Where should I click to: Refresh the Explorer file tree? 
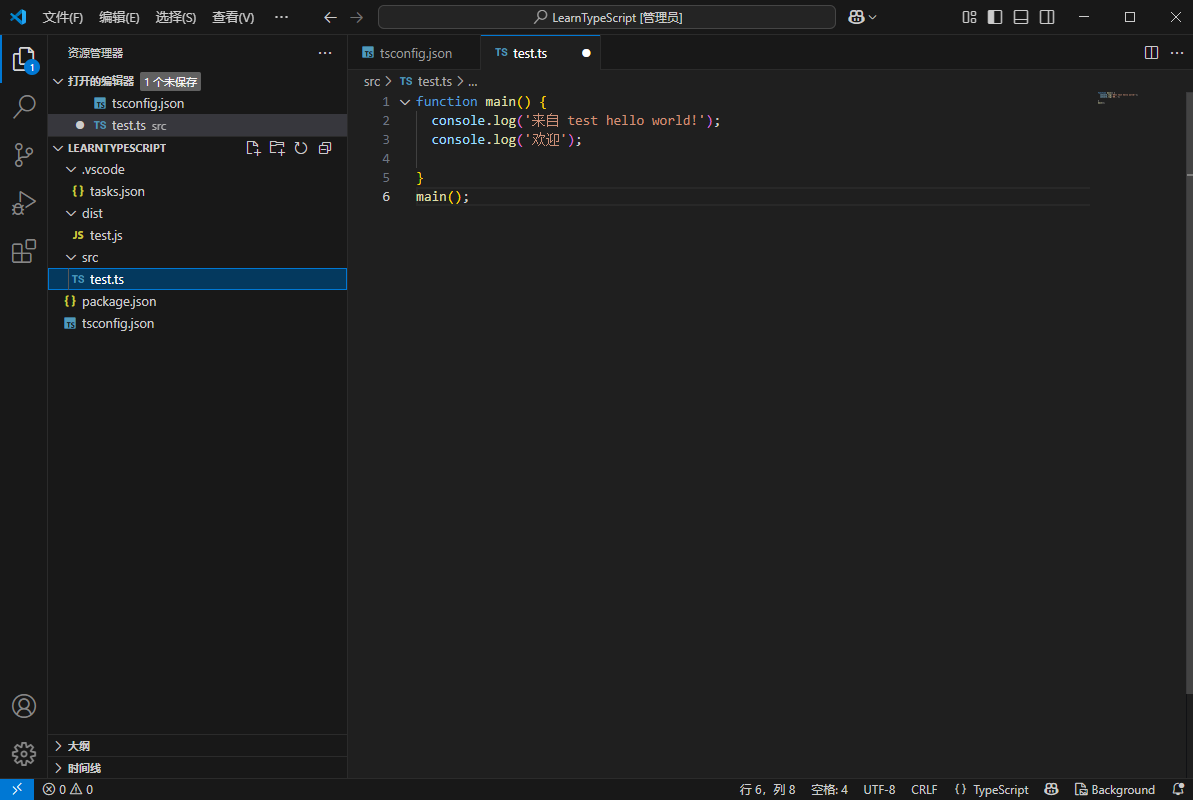(301, 147)
